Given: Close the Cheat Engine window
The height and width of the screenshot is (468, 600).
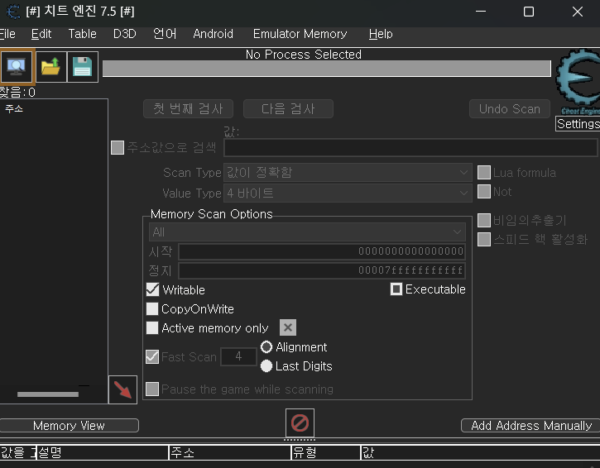Looking at the screenshot, I should pos(577,11).
